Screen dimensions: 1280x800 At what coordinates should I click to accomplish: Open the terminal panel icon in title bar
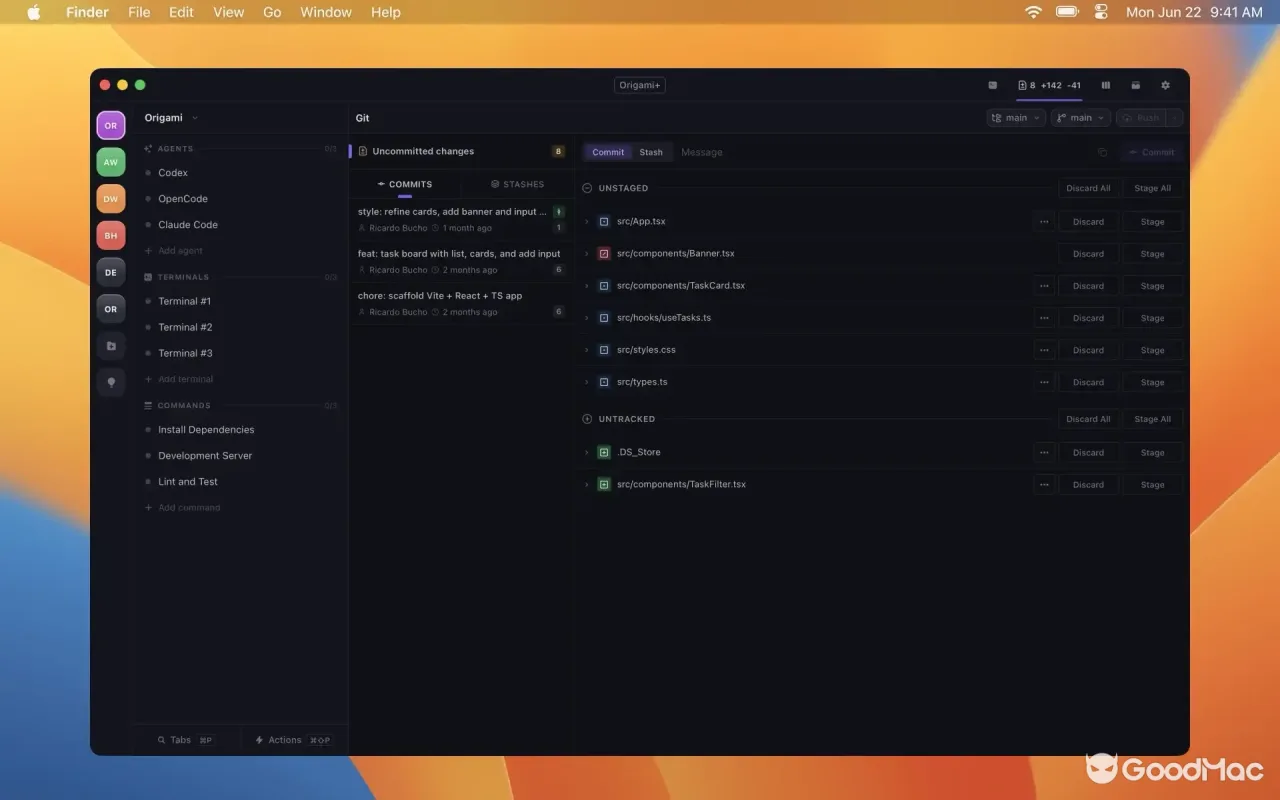point(992,85)
